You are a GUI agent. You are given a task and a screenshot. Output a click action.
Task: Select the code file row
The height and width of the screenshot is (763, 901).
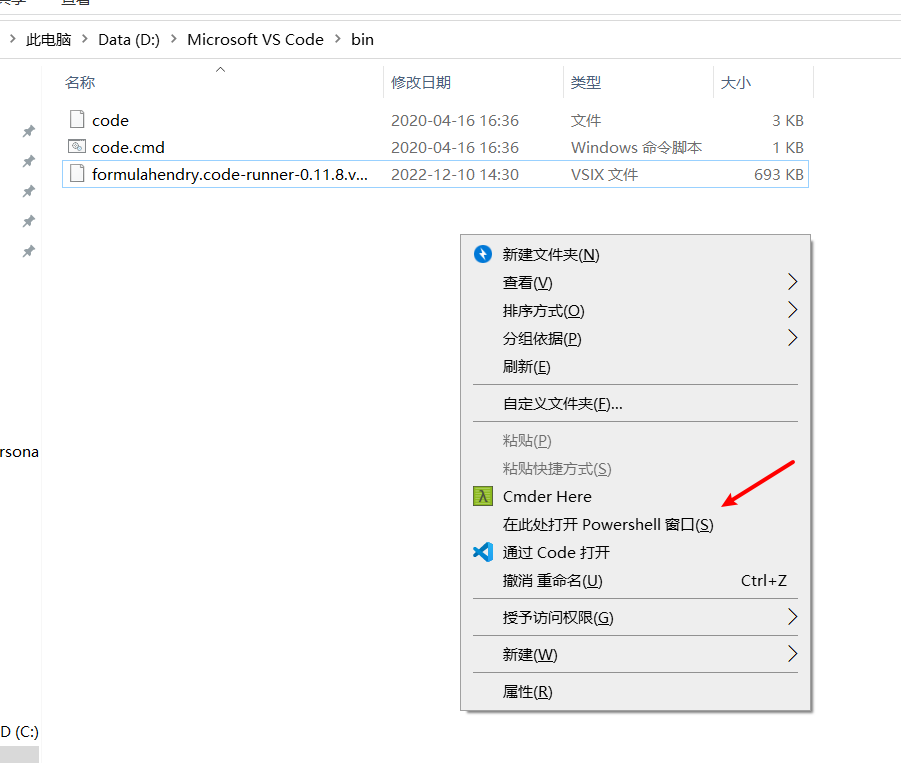pyautogui.click(x=112, y=120)
